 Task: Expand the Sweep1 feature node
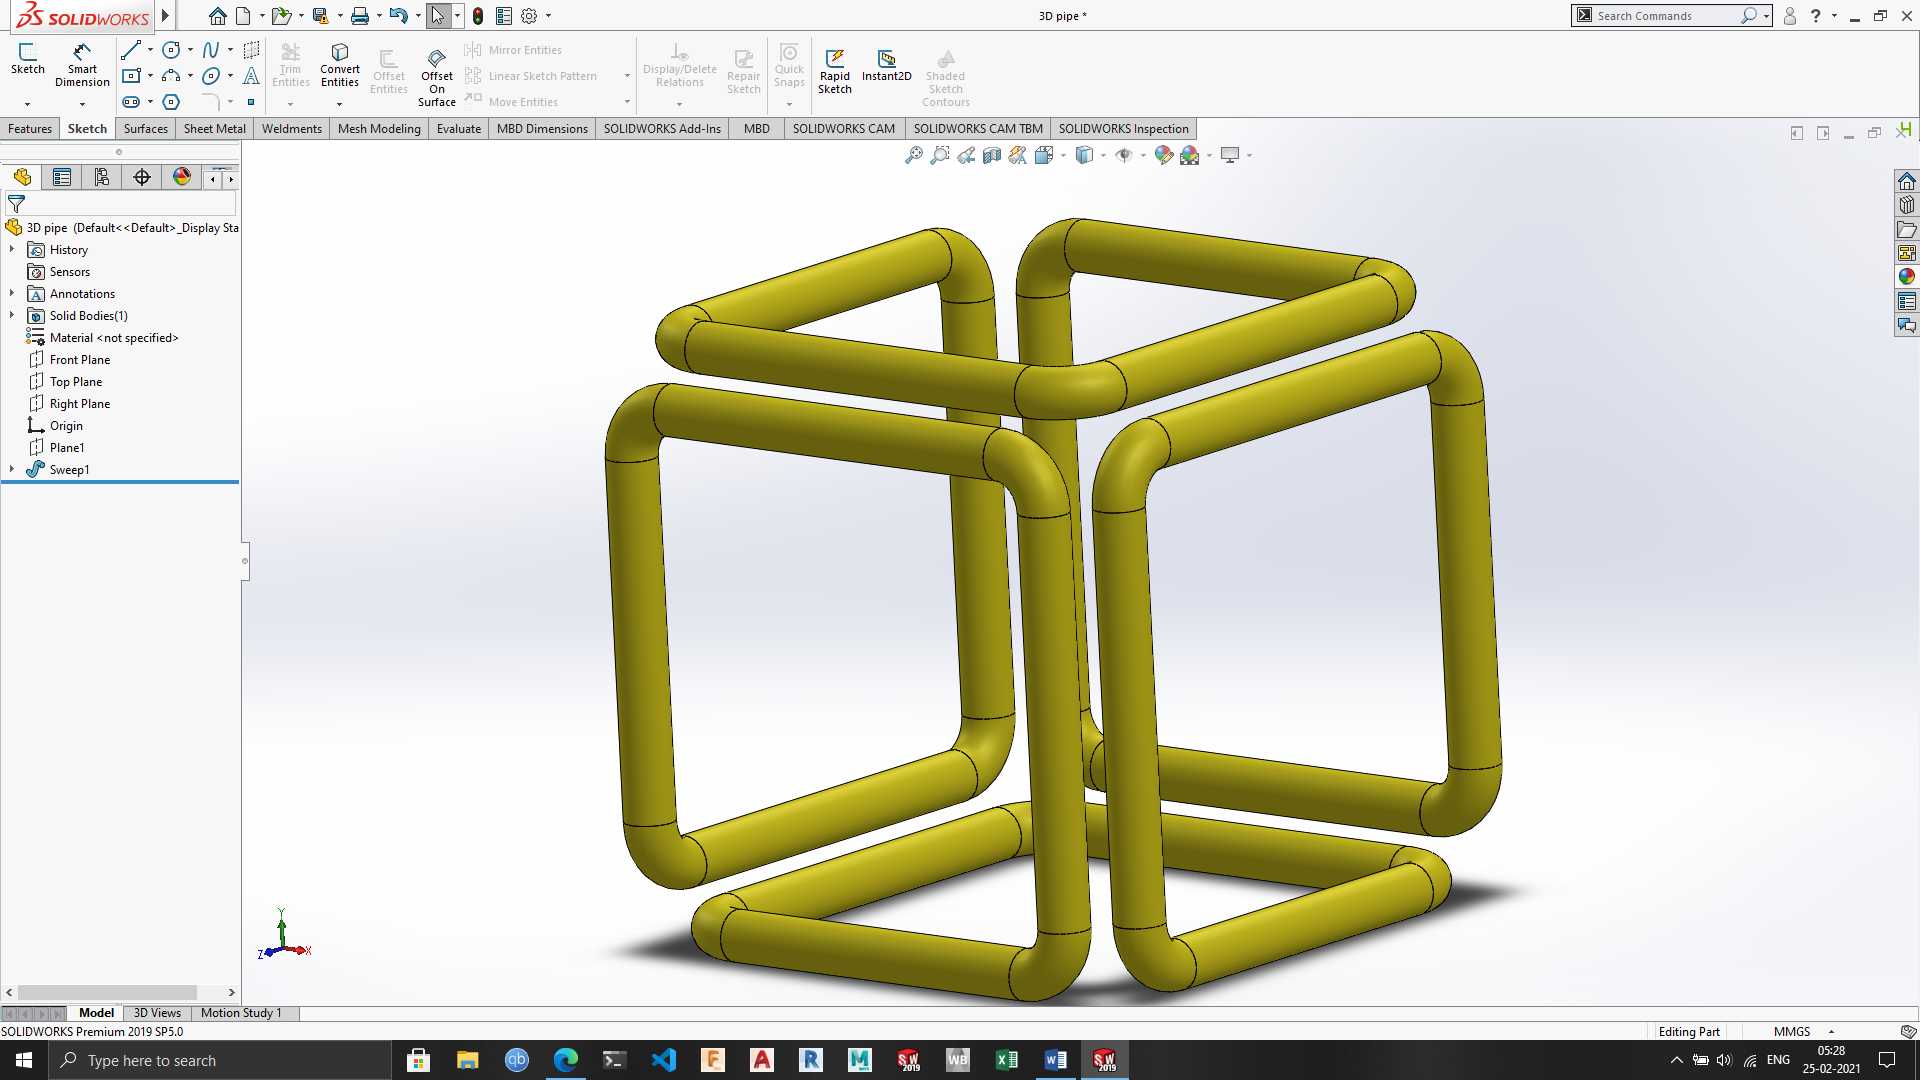[12, 469]
